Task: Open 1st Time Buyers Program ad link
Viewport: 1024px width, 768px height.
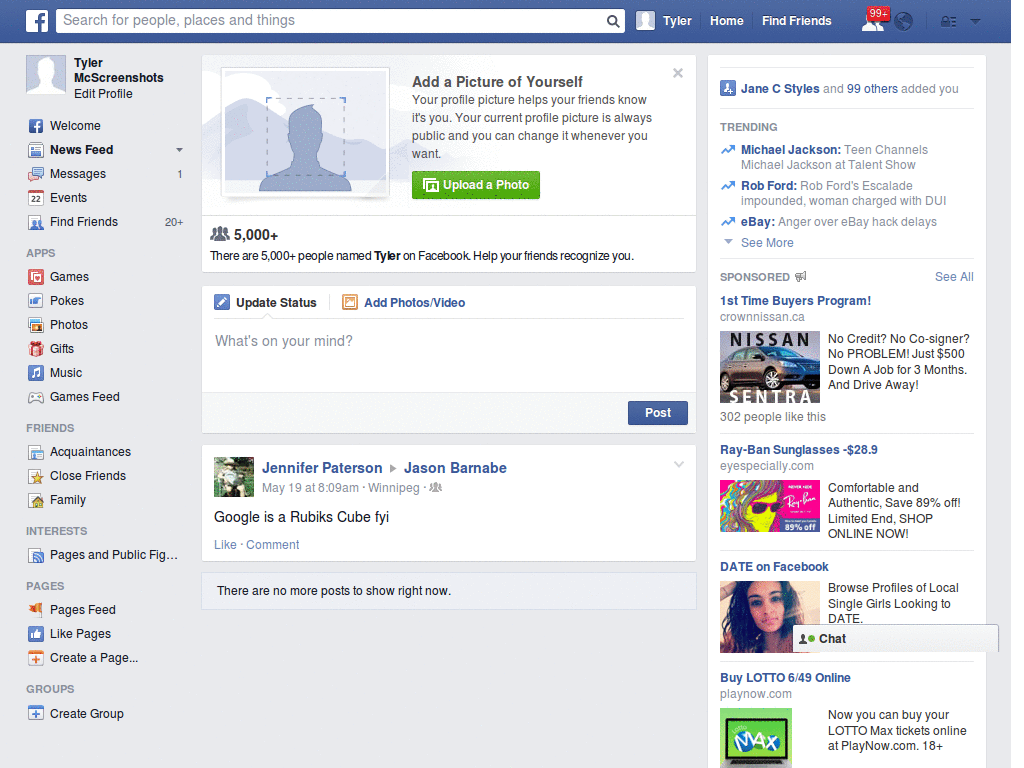Action: click(795, 301)
